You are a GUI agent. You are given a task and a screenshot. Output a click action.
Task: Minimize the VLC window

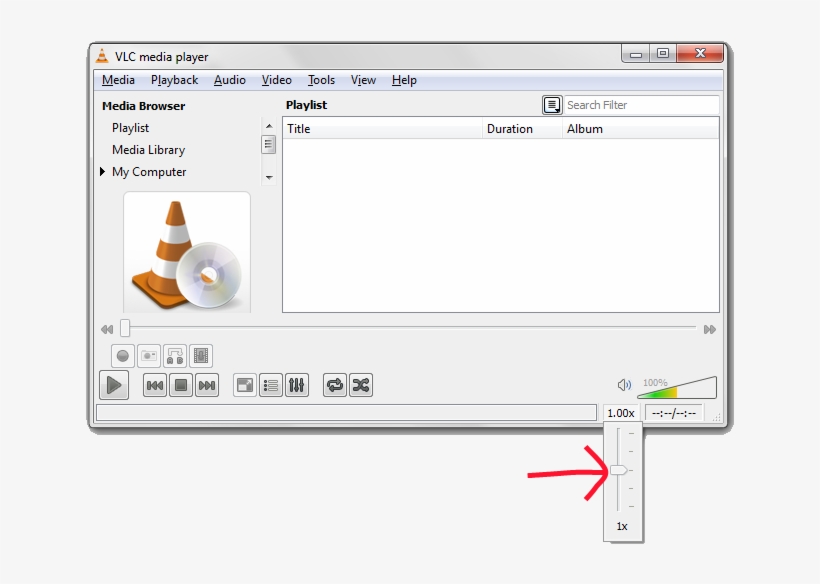tap(636, 53)
